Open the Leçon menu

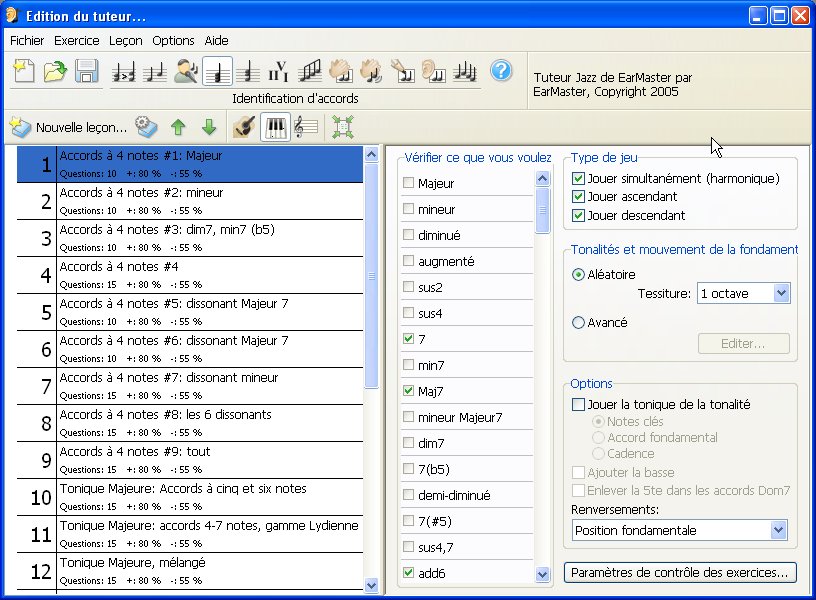[126, 41]
